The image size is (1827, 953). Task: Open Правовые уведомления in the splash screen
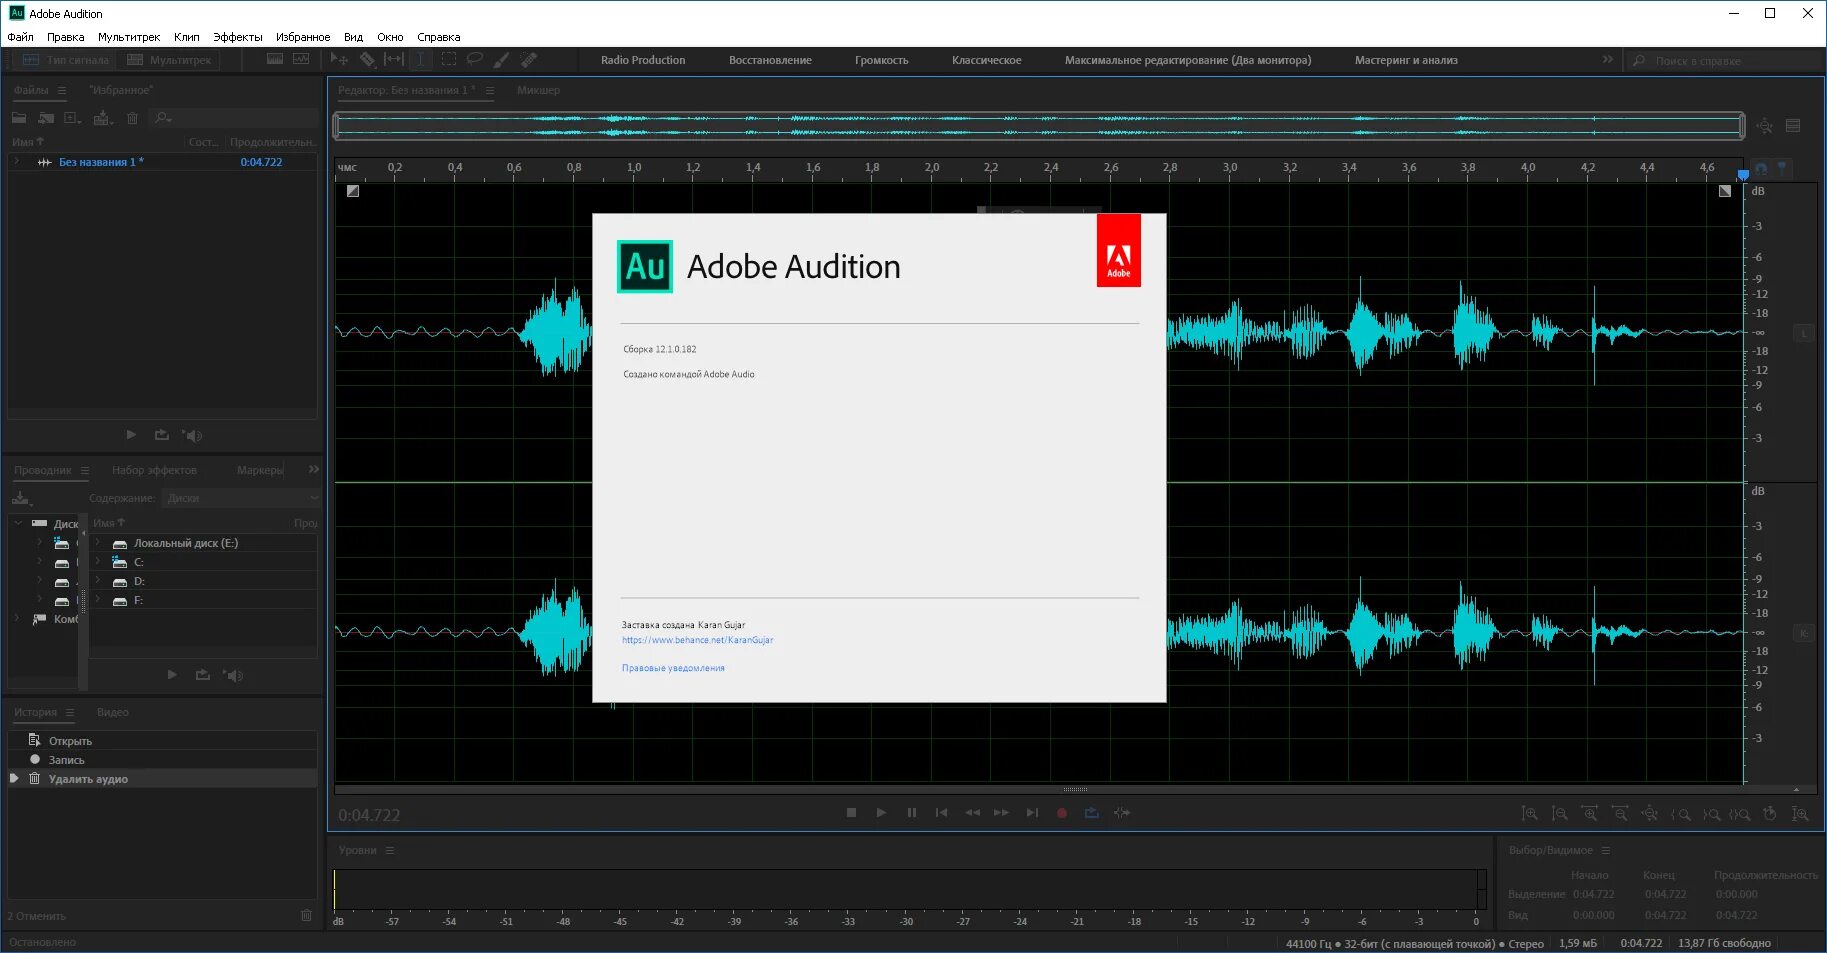(x=673, y=667)
